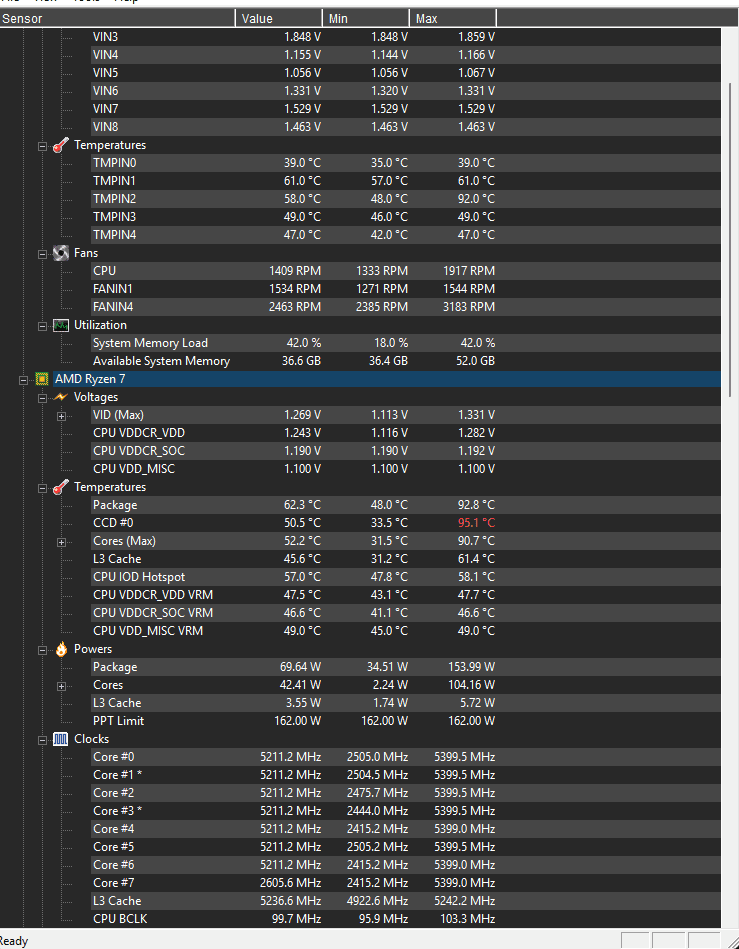Click the fan icon next to Fans
The image size is (739, 949).
61,253
